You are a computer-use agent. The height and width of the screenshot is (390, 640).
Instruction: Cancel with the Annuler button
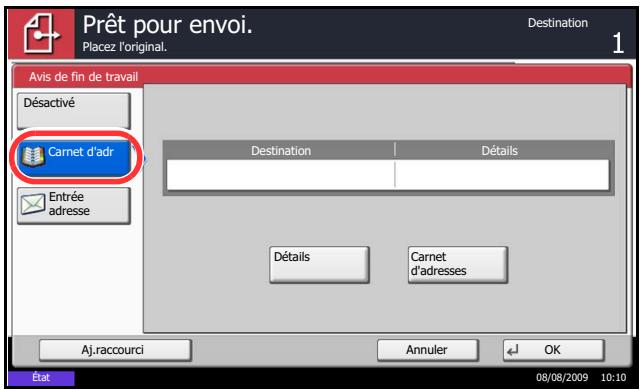[428, 350]
